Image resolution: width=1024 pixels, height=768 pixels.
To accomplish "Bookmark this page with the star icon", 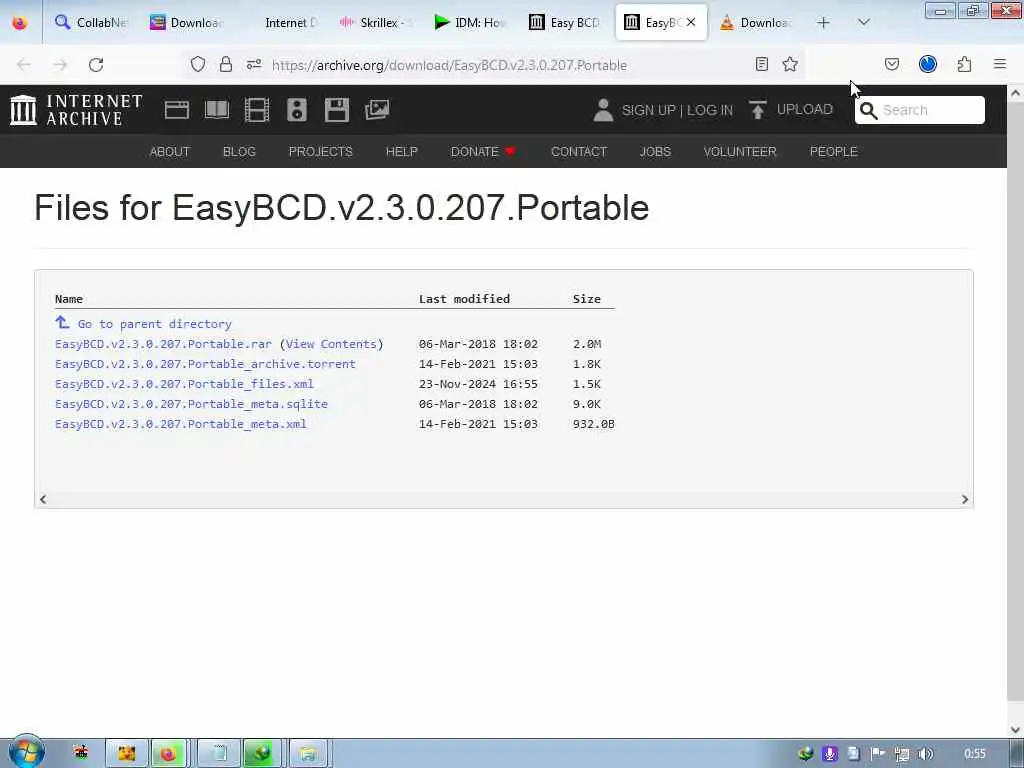I will 790,64.
